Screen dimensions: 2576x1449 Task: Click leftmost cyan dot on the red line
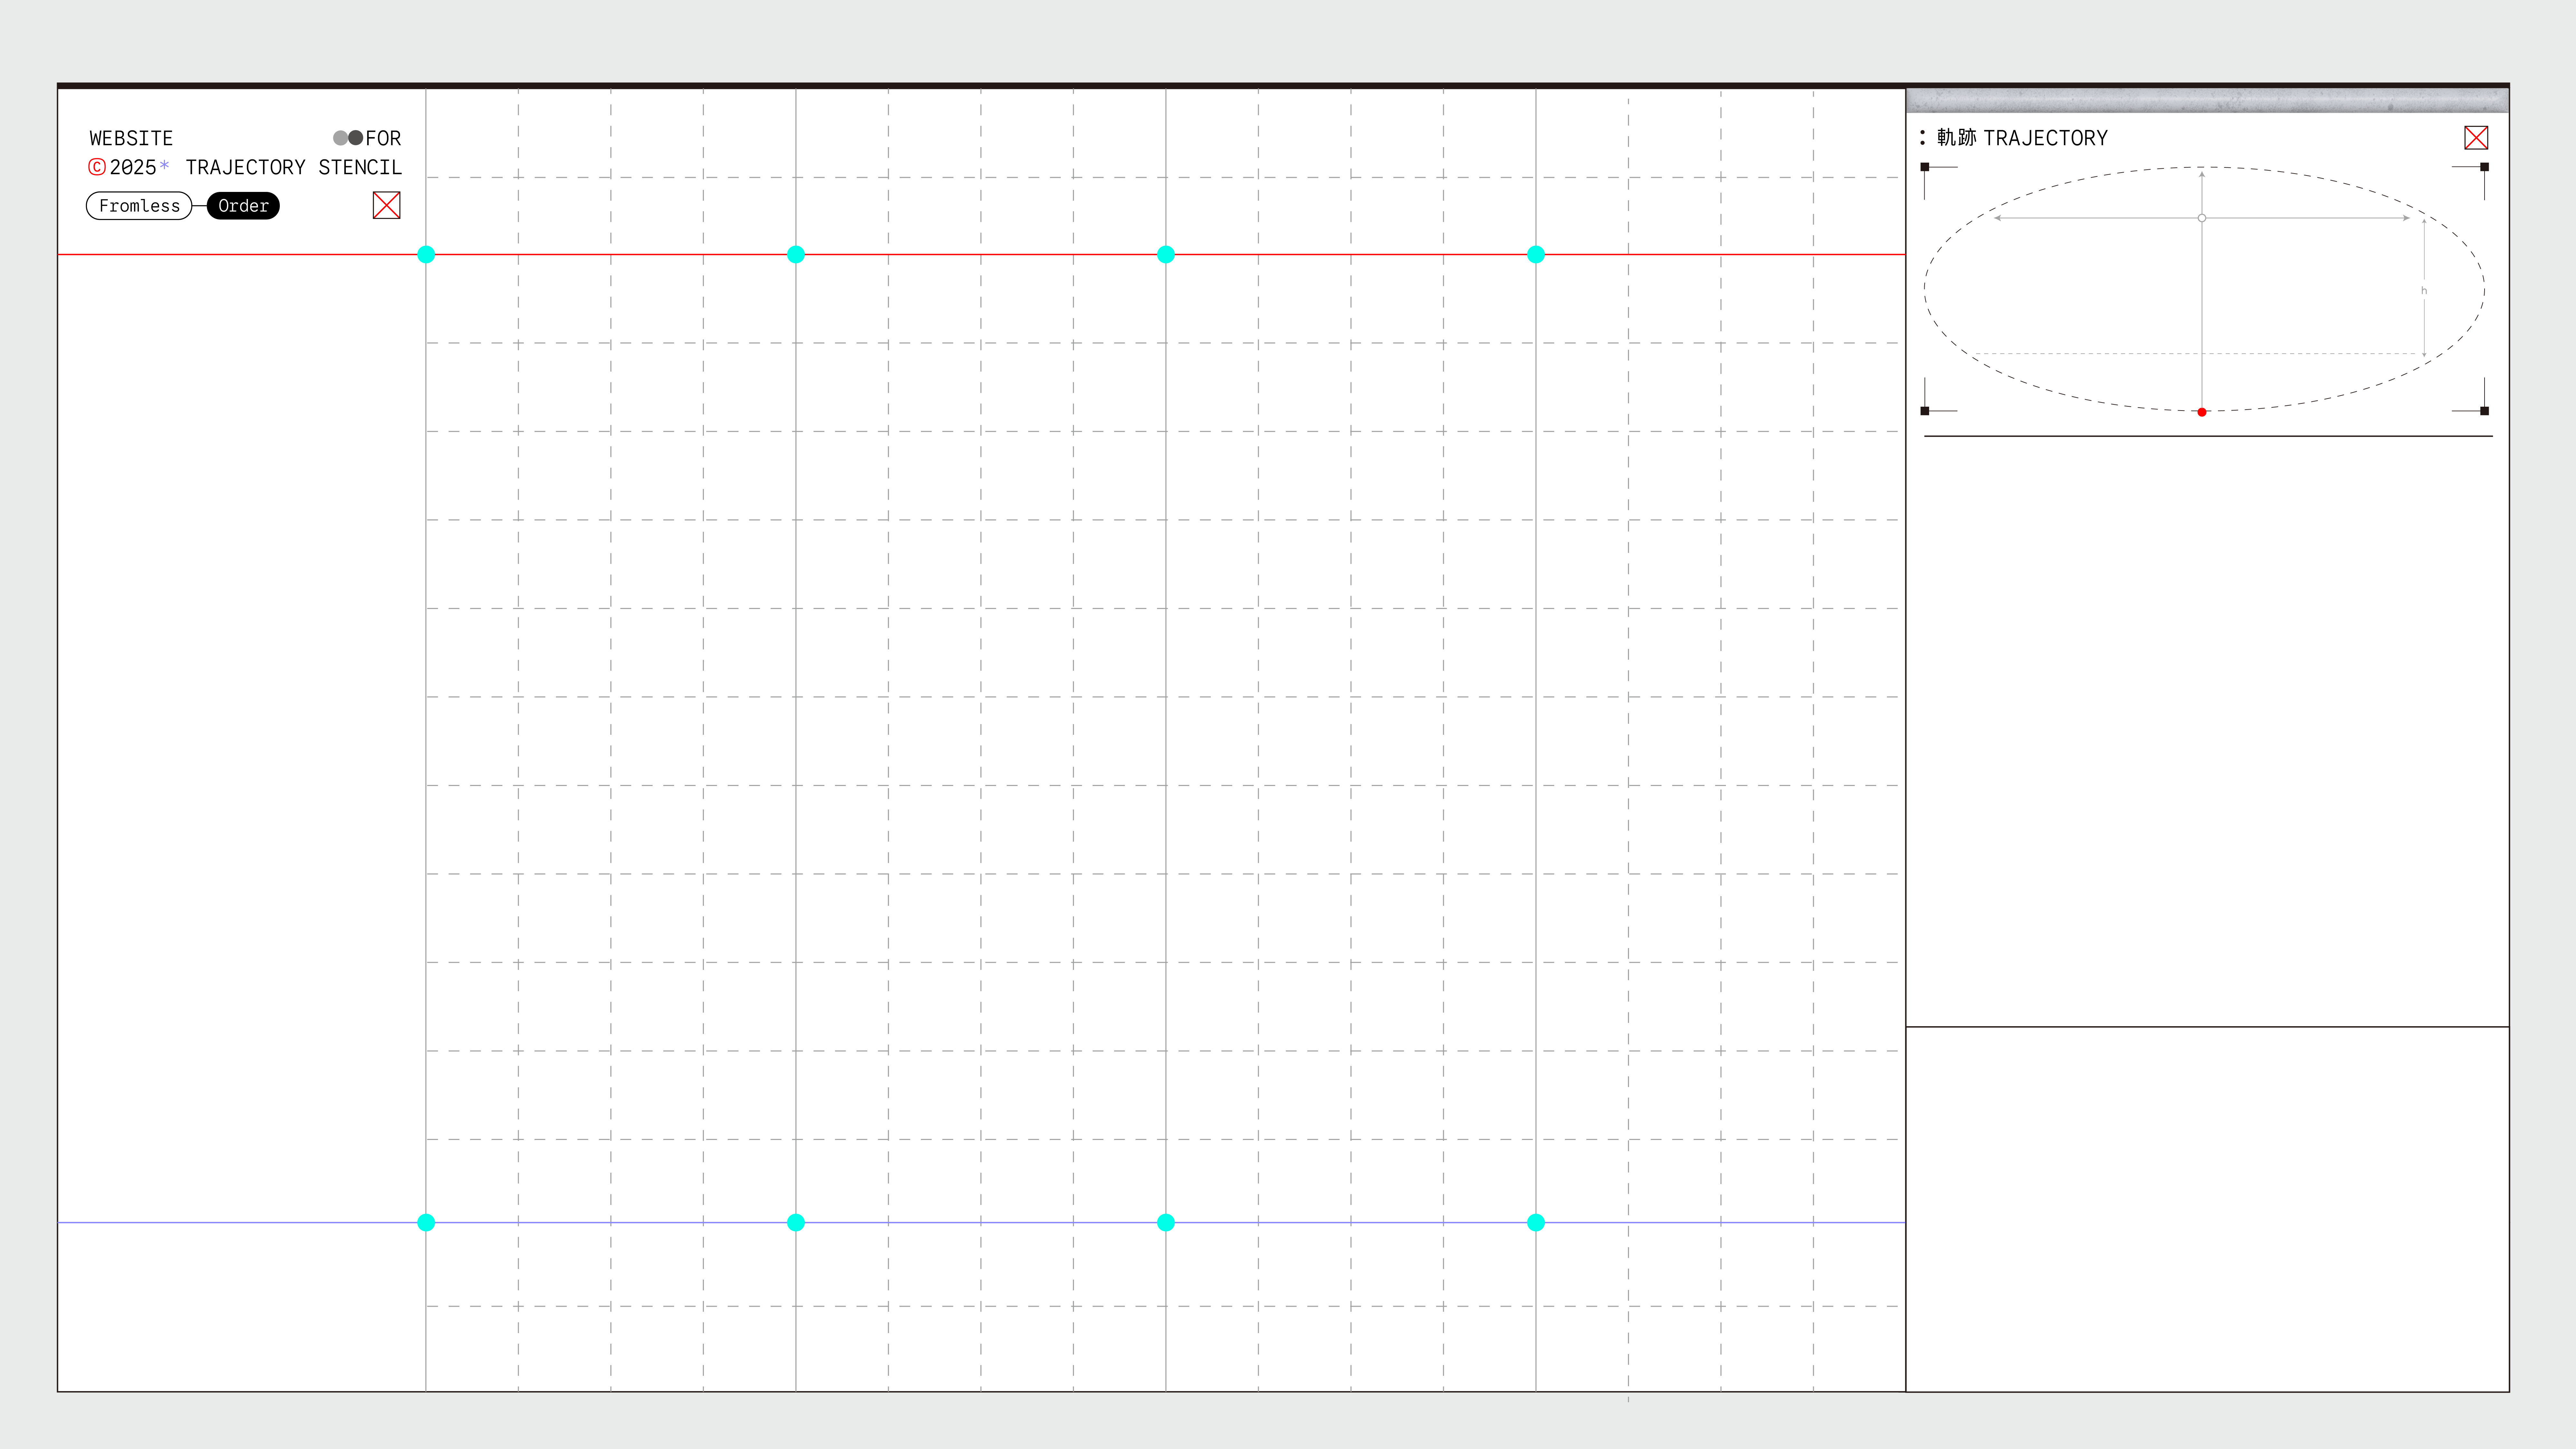[x=426, y=255]
